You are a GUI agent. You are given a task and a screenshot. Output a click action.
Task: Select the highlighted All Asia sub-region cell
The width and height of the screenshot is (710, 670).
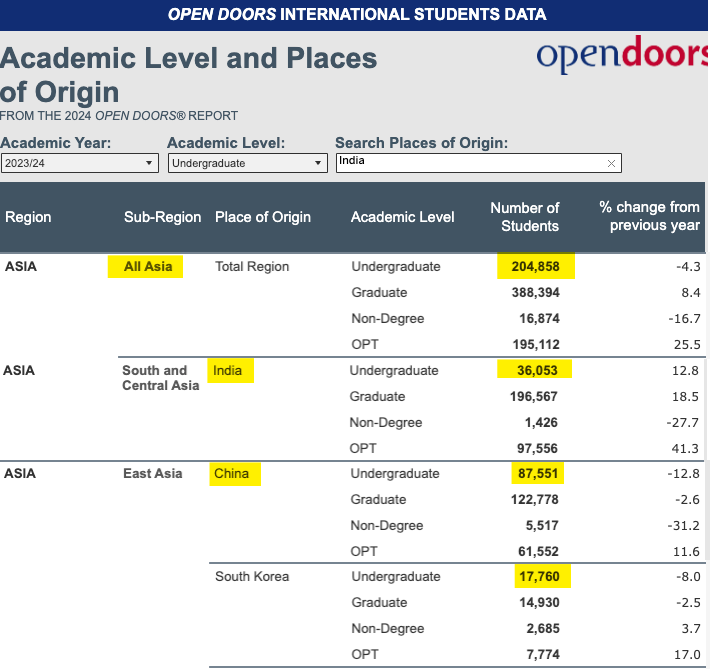click(146, 266)
